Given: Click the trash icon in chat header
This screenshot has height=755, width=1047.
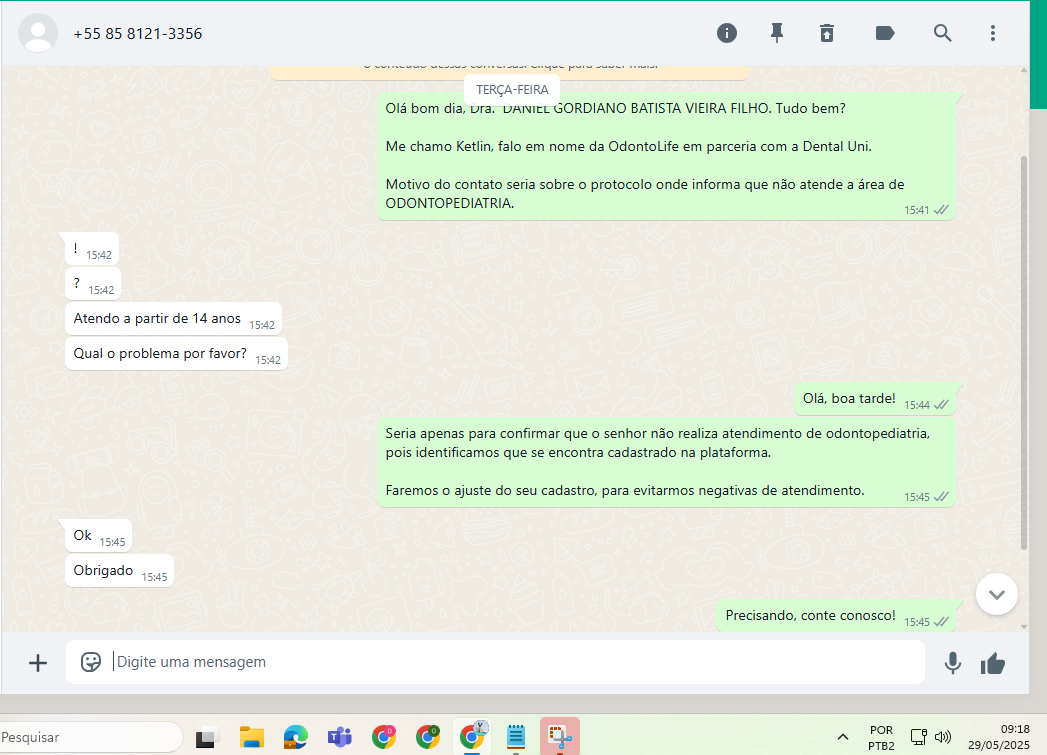Looking at the screenshot, I should coord(827,33).
